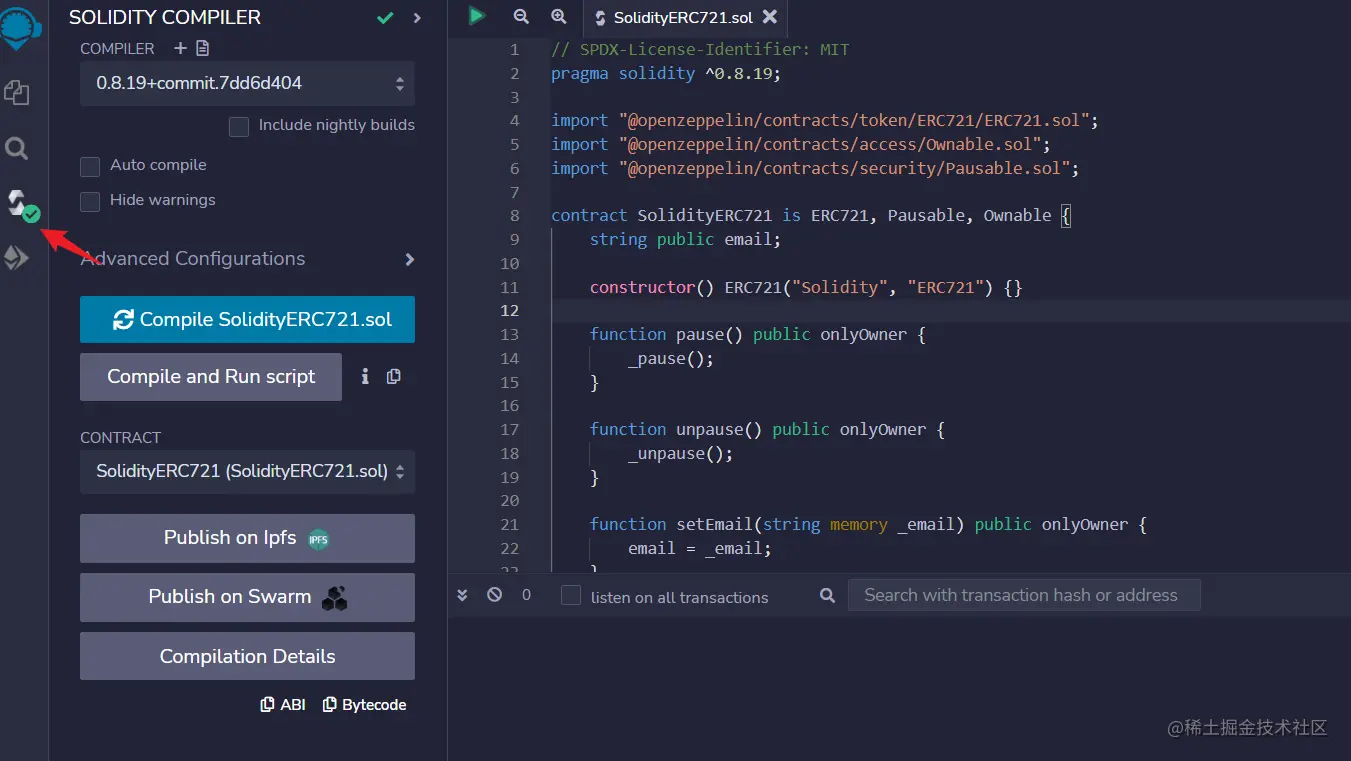The width and height of the screenshot is (1351, 761).
Task: Click Publish on Swarm button
Action: pyautogui.click(x=247, y=597)
